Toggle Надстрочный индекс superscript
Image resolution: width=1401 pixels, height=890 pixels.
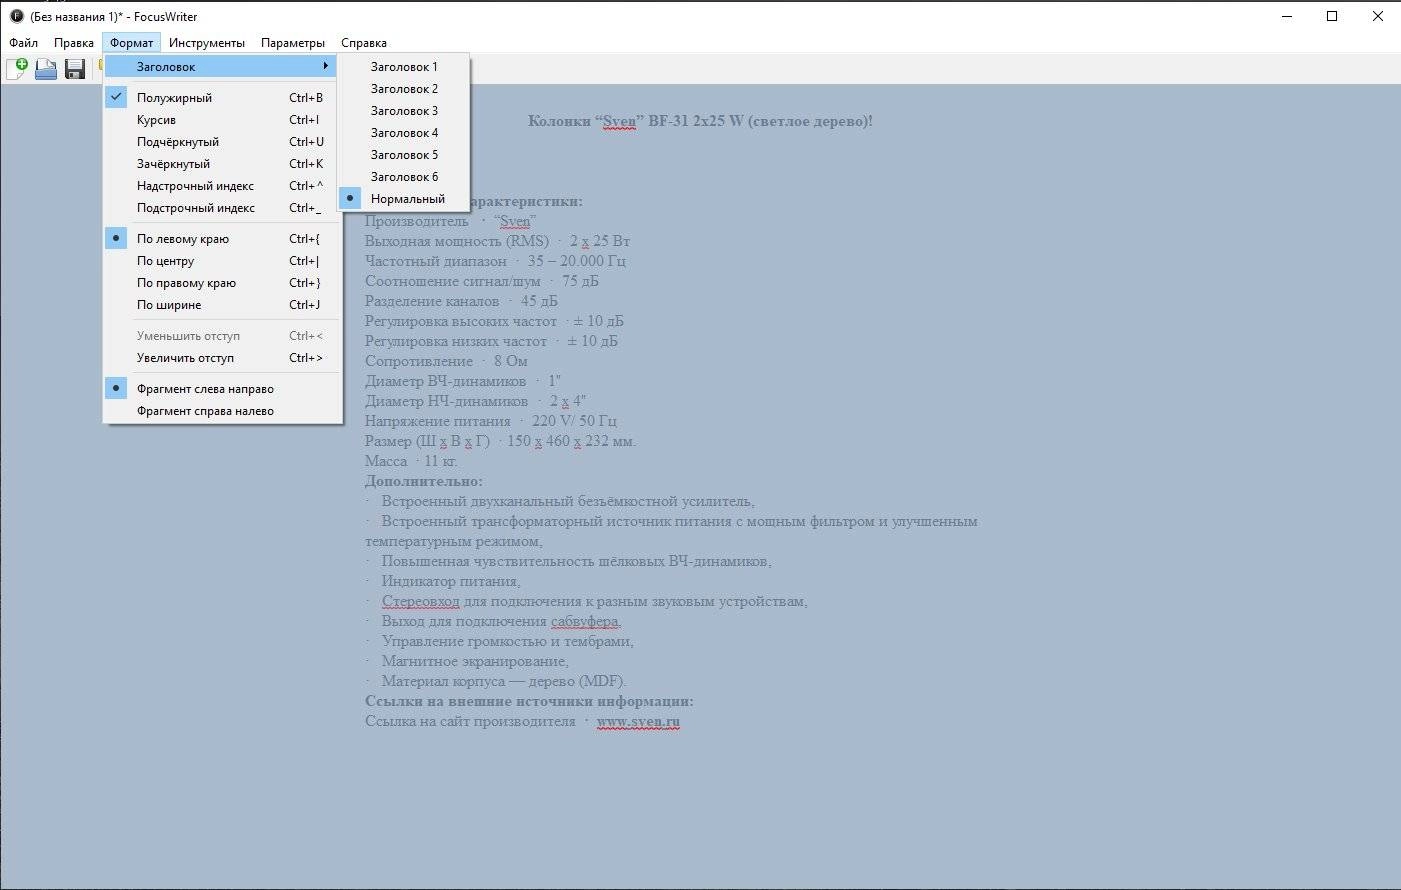click(x=223, y=186)
